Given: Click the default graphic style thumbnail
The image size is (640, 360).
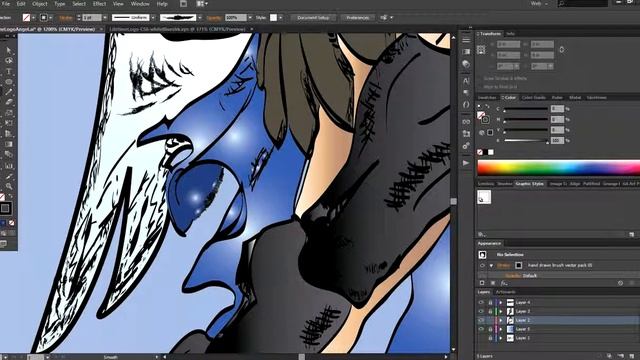Looking at the screenshot, I should point(484,197).
